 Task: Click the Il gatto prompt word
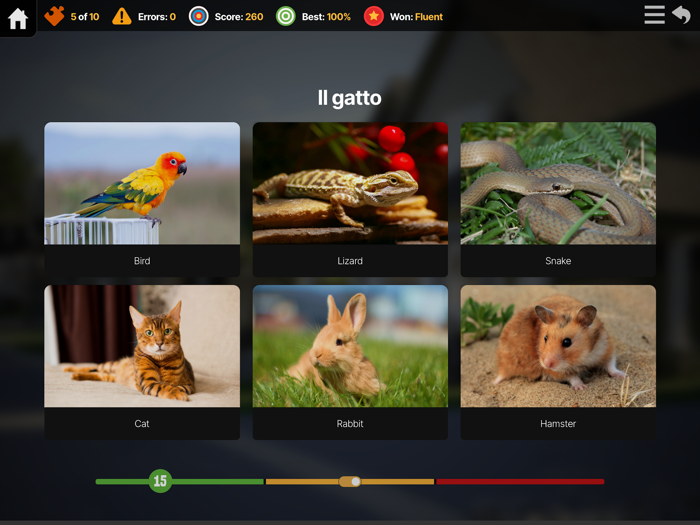(x=350, y=98)
